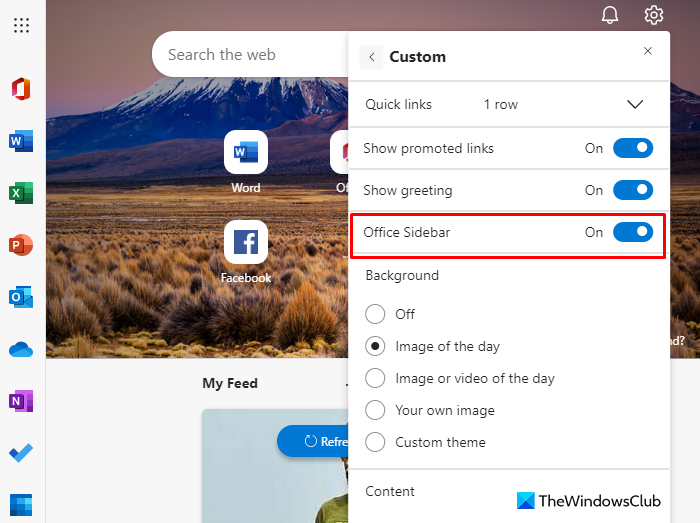Open To Do checkmark icon in sidebar
This screenshot has width=700, height=523.
click(21, 453)
